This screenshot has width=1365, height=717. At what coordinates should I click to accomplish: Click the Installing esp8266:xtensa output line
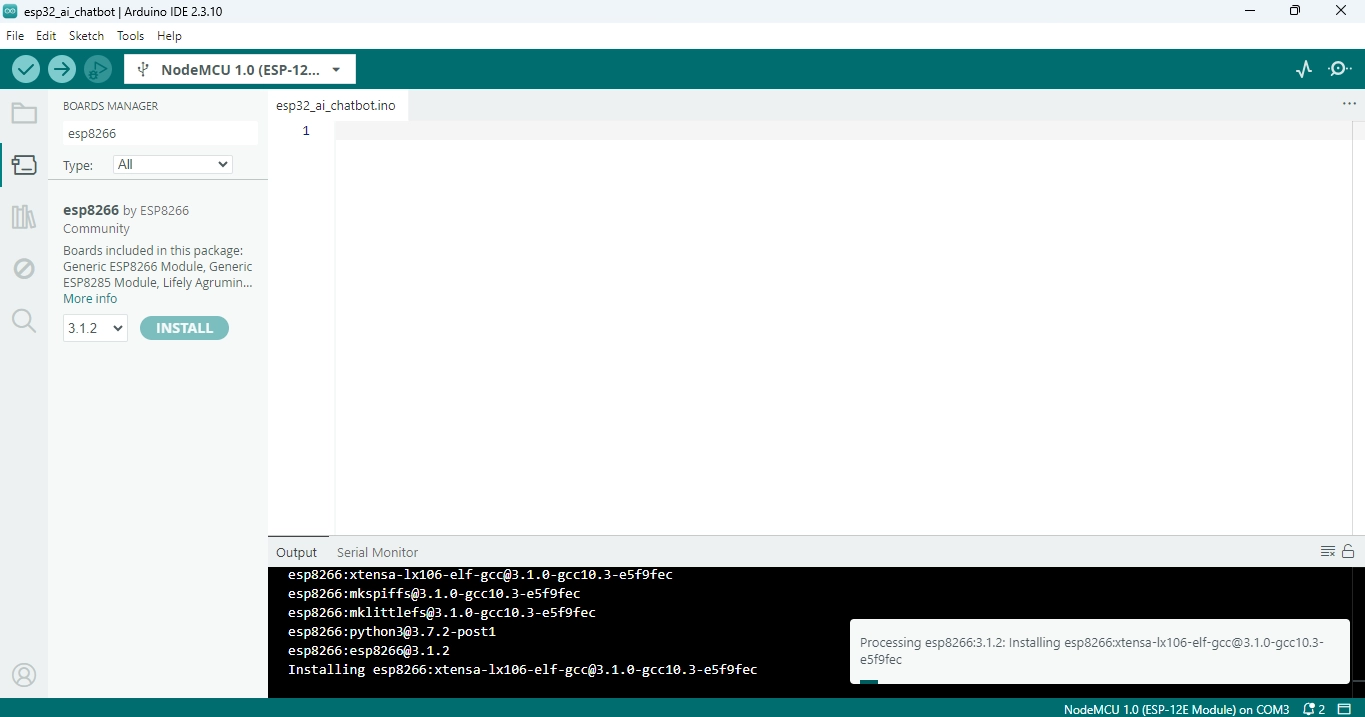coord(523,670)
